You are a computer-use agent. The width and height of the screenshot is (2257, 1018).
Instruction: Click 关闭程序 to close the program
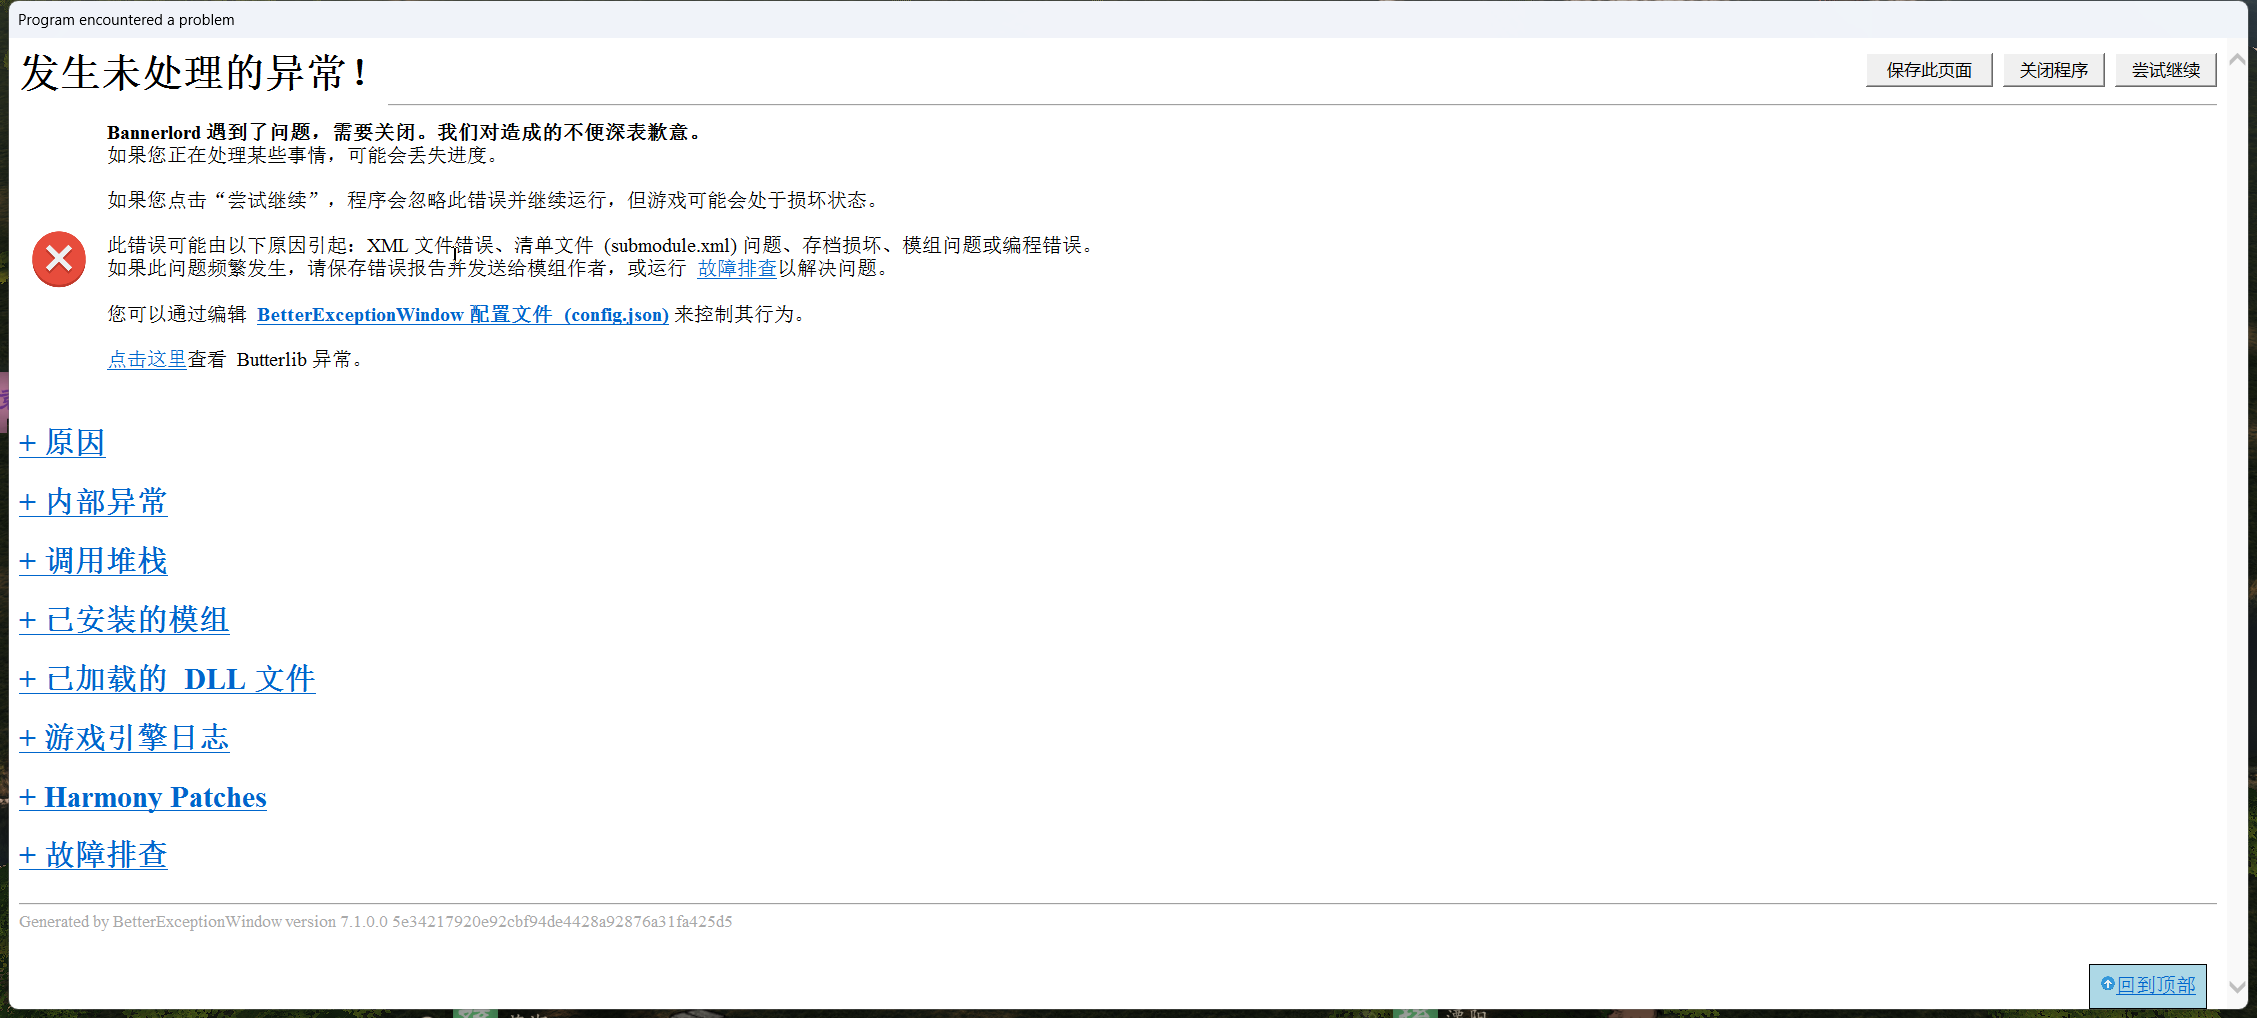point(2052,70)
